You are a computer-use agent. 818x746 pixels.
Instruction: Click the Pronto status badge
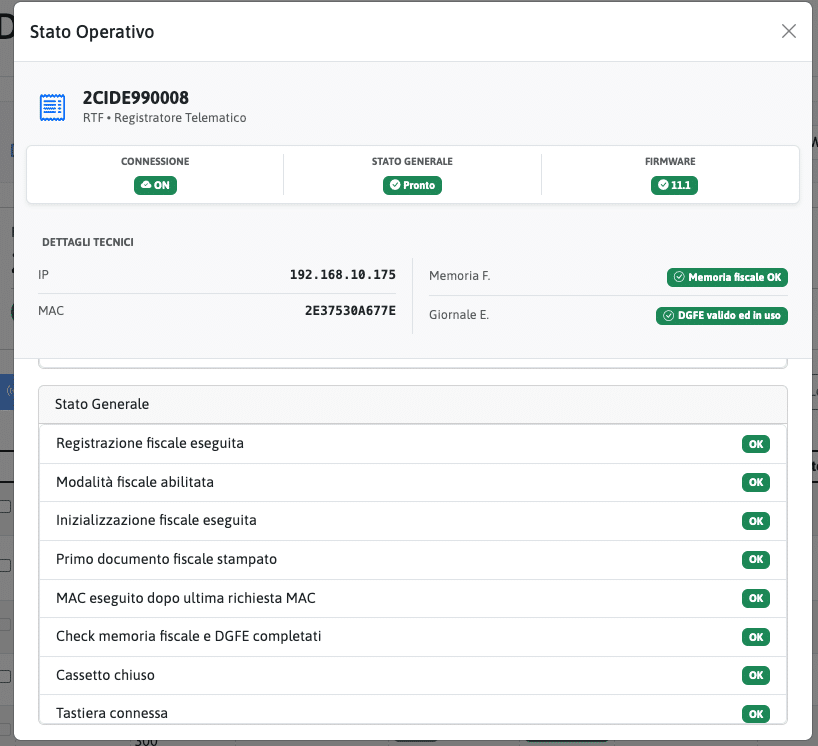[412, 185]
